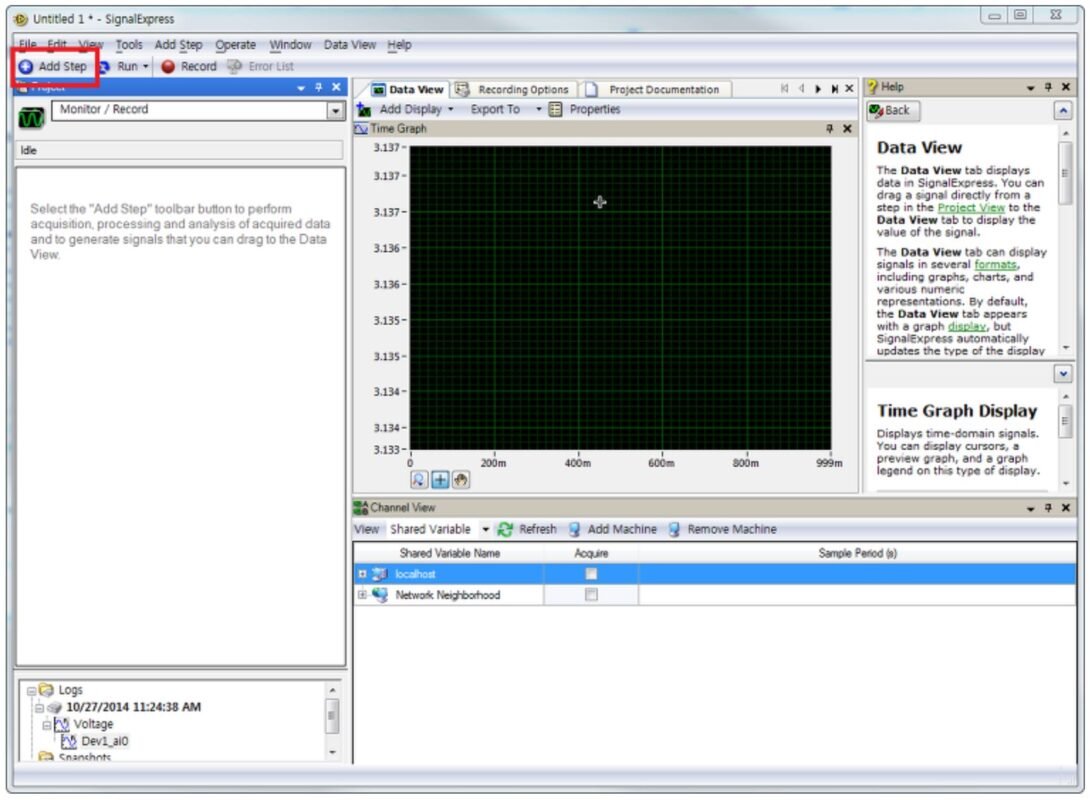Pin the Time Graph pane
The height and width of the screenshot is (800, 1090).
(x=829, y=129)
